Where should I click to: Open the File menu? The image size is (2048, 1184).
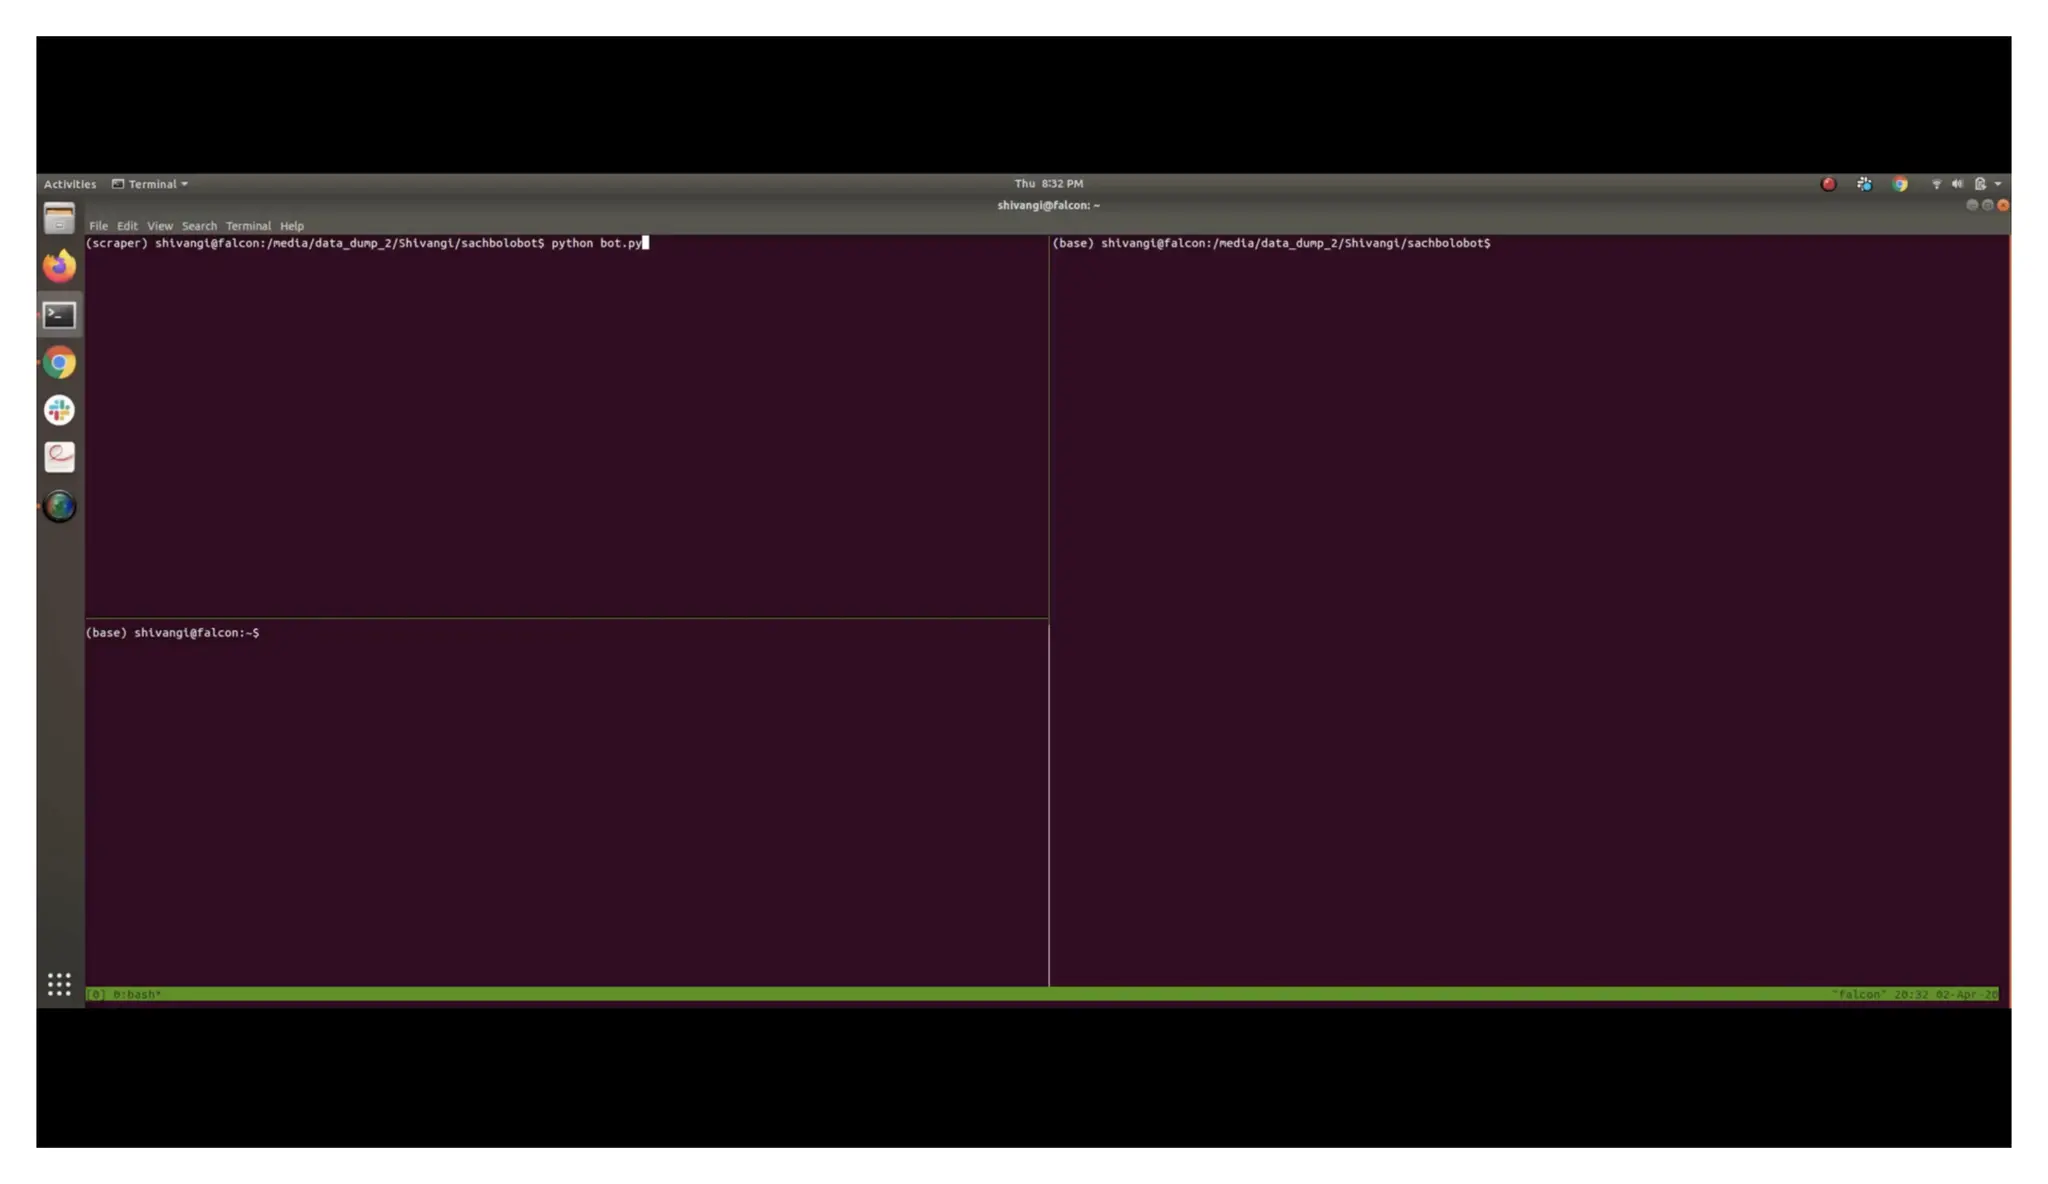tap(98, 226)
